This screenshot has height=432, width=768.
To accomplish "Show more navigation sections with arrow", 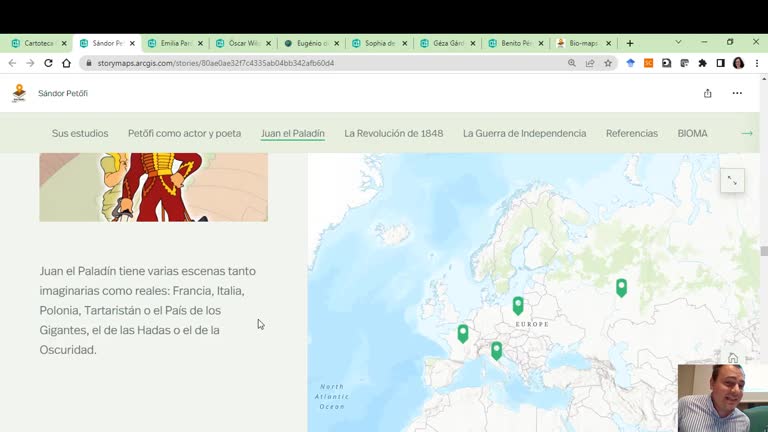I will tap(747, 133).
